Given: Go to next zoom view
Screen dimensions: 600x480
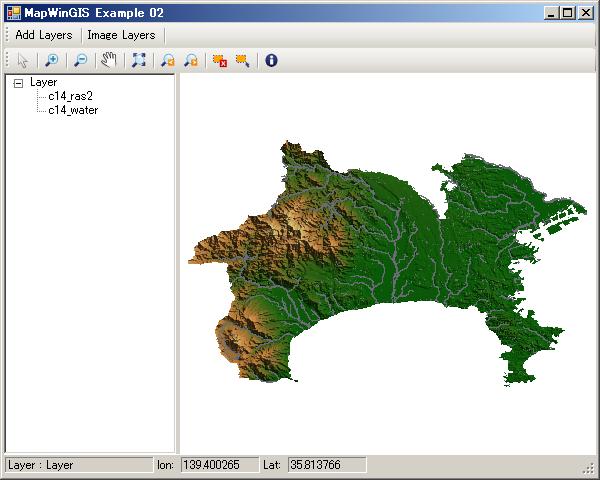Looking at the screenshot, I should click(190, 60).
